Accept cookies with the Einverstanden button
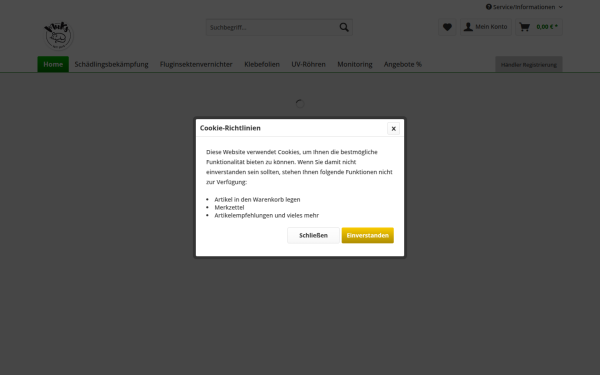This screenshot has width=600, height=375. click(x=368, y=235)
